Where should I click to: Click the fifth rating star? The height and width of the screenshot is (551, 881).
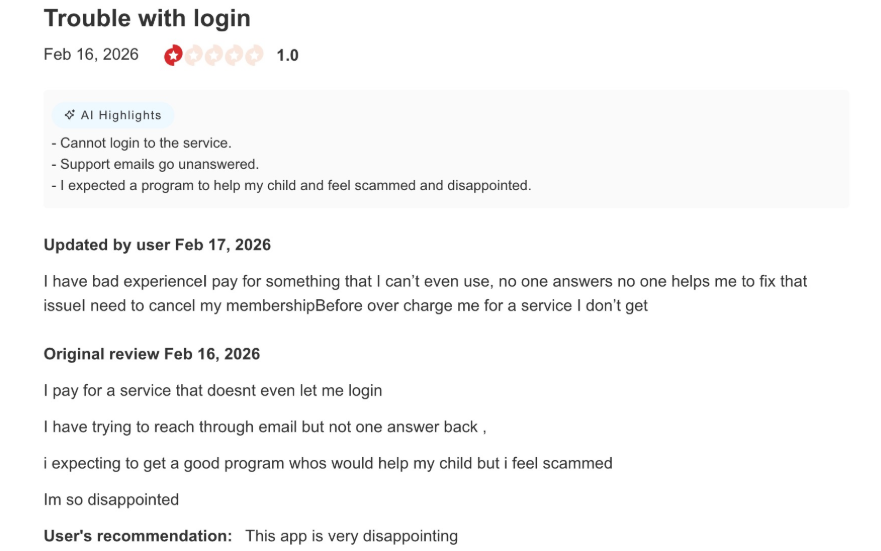pos(254,55)
